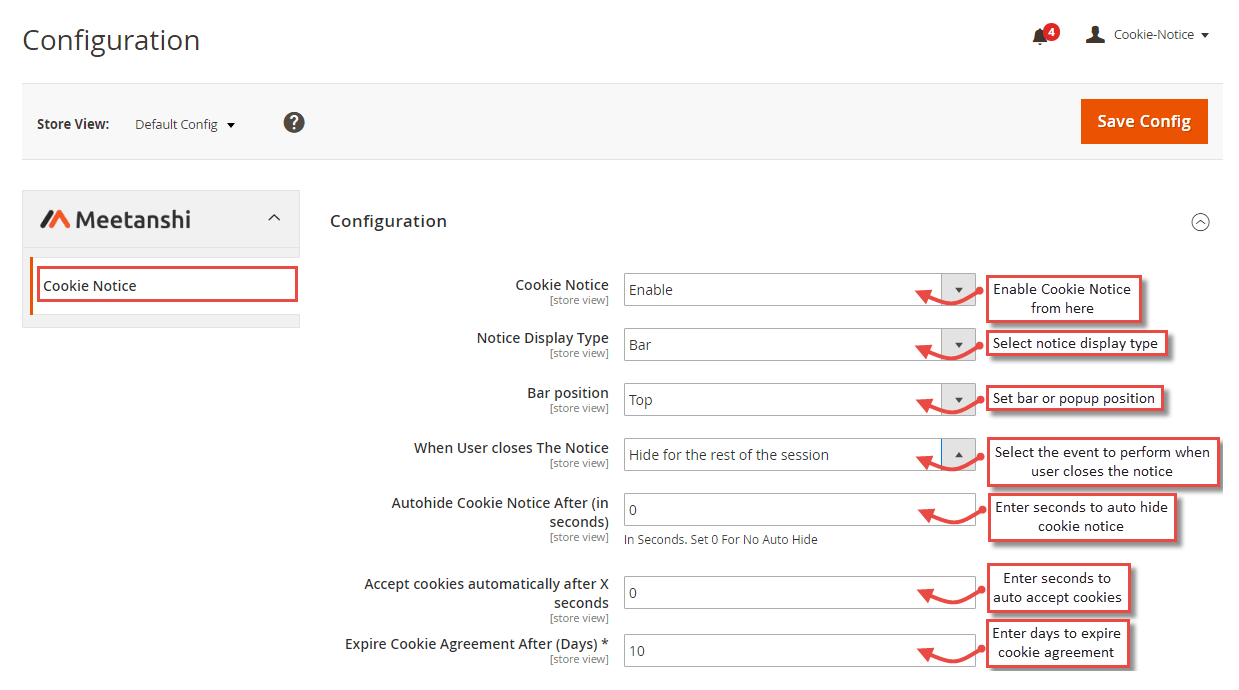The height and width of the screenshot is (690, 1239).
Task: Click the Expire Cookie Agreement After label
Action: click(477, 644)
